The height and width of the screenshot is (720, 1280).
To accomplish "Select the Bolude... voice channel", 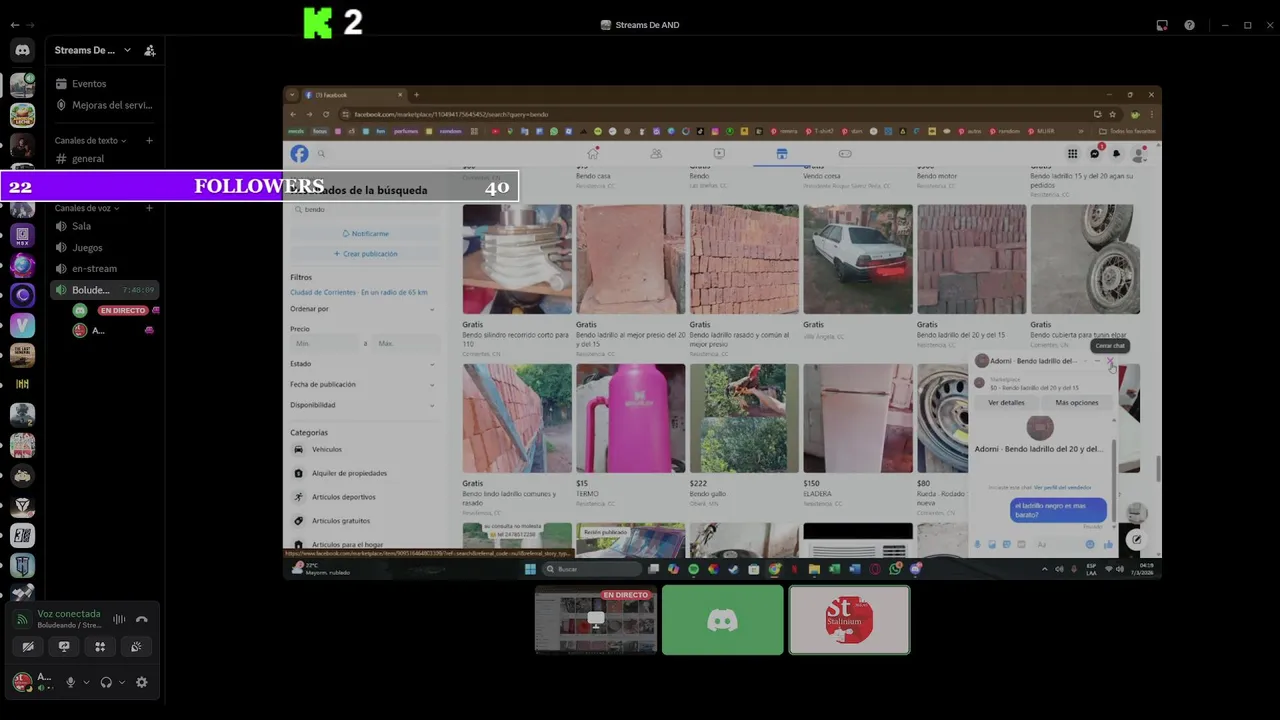I will (104, 290).
